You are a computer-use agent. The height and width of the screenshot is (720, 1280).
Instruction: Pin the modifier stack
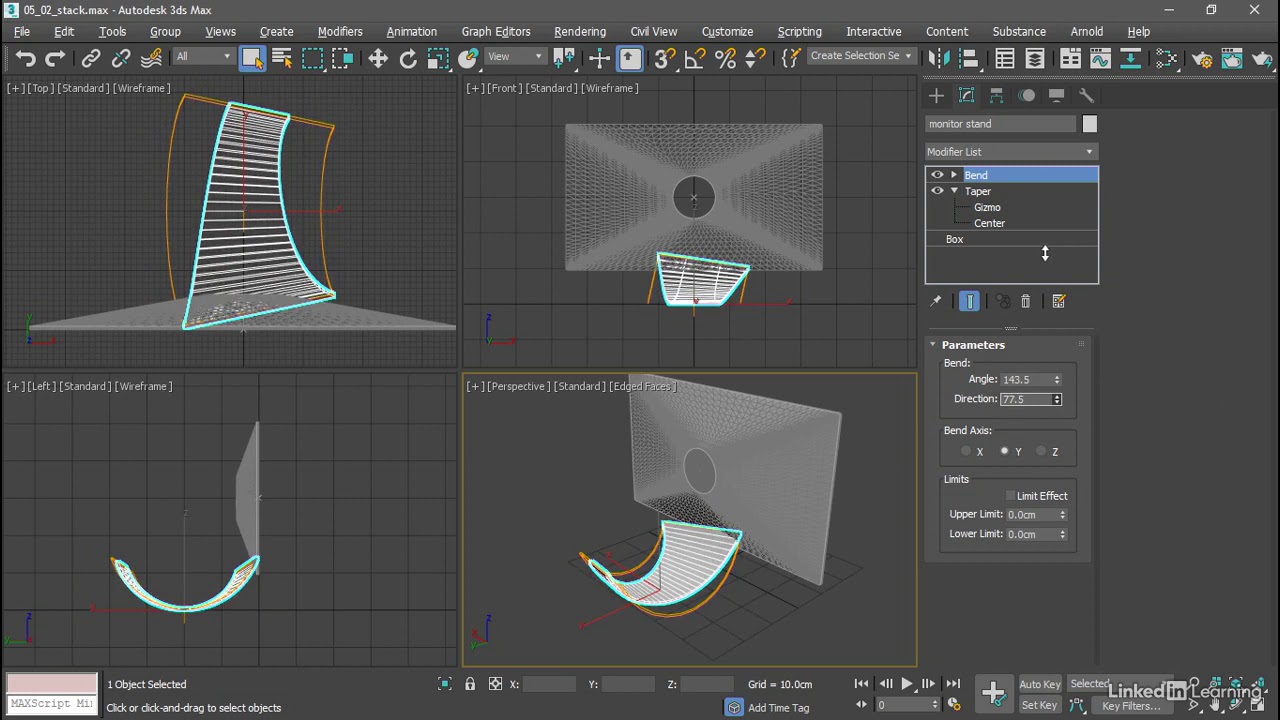[x=935, y=301]
